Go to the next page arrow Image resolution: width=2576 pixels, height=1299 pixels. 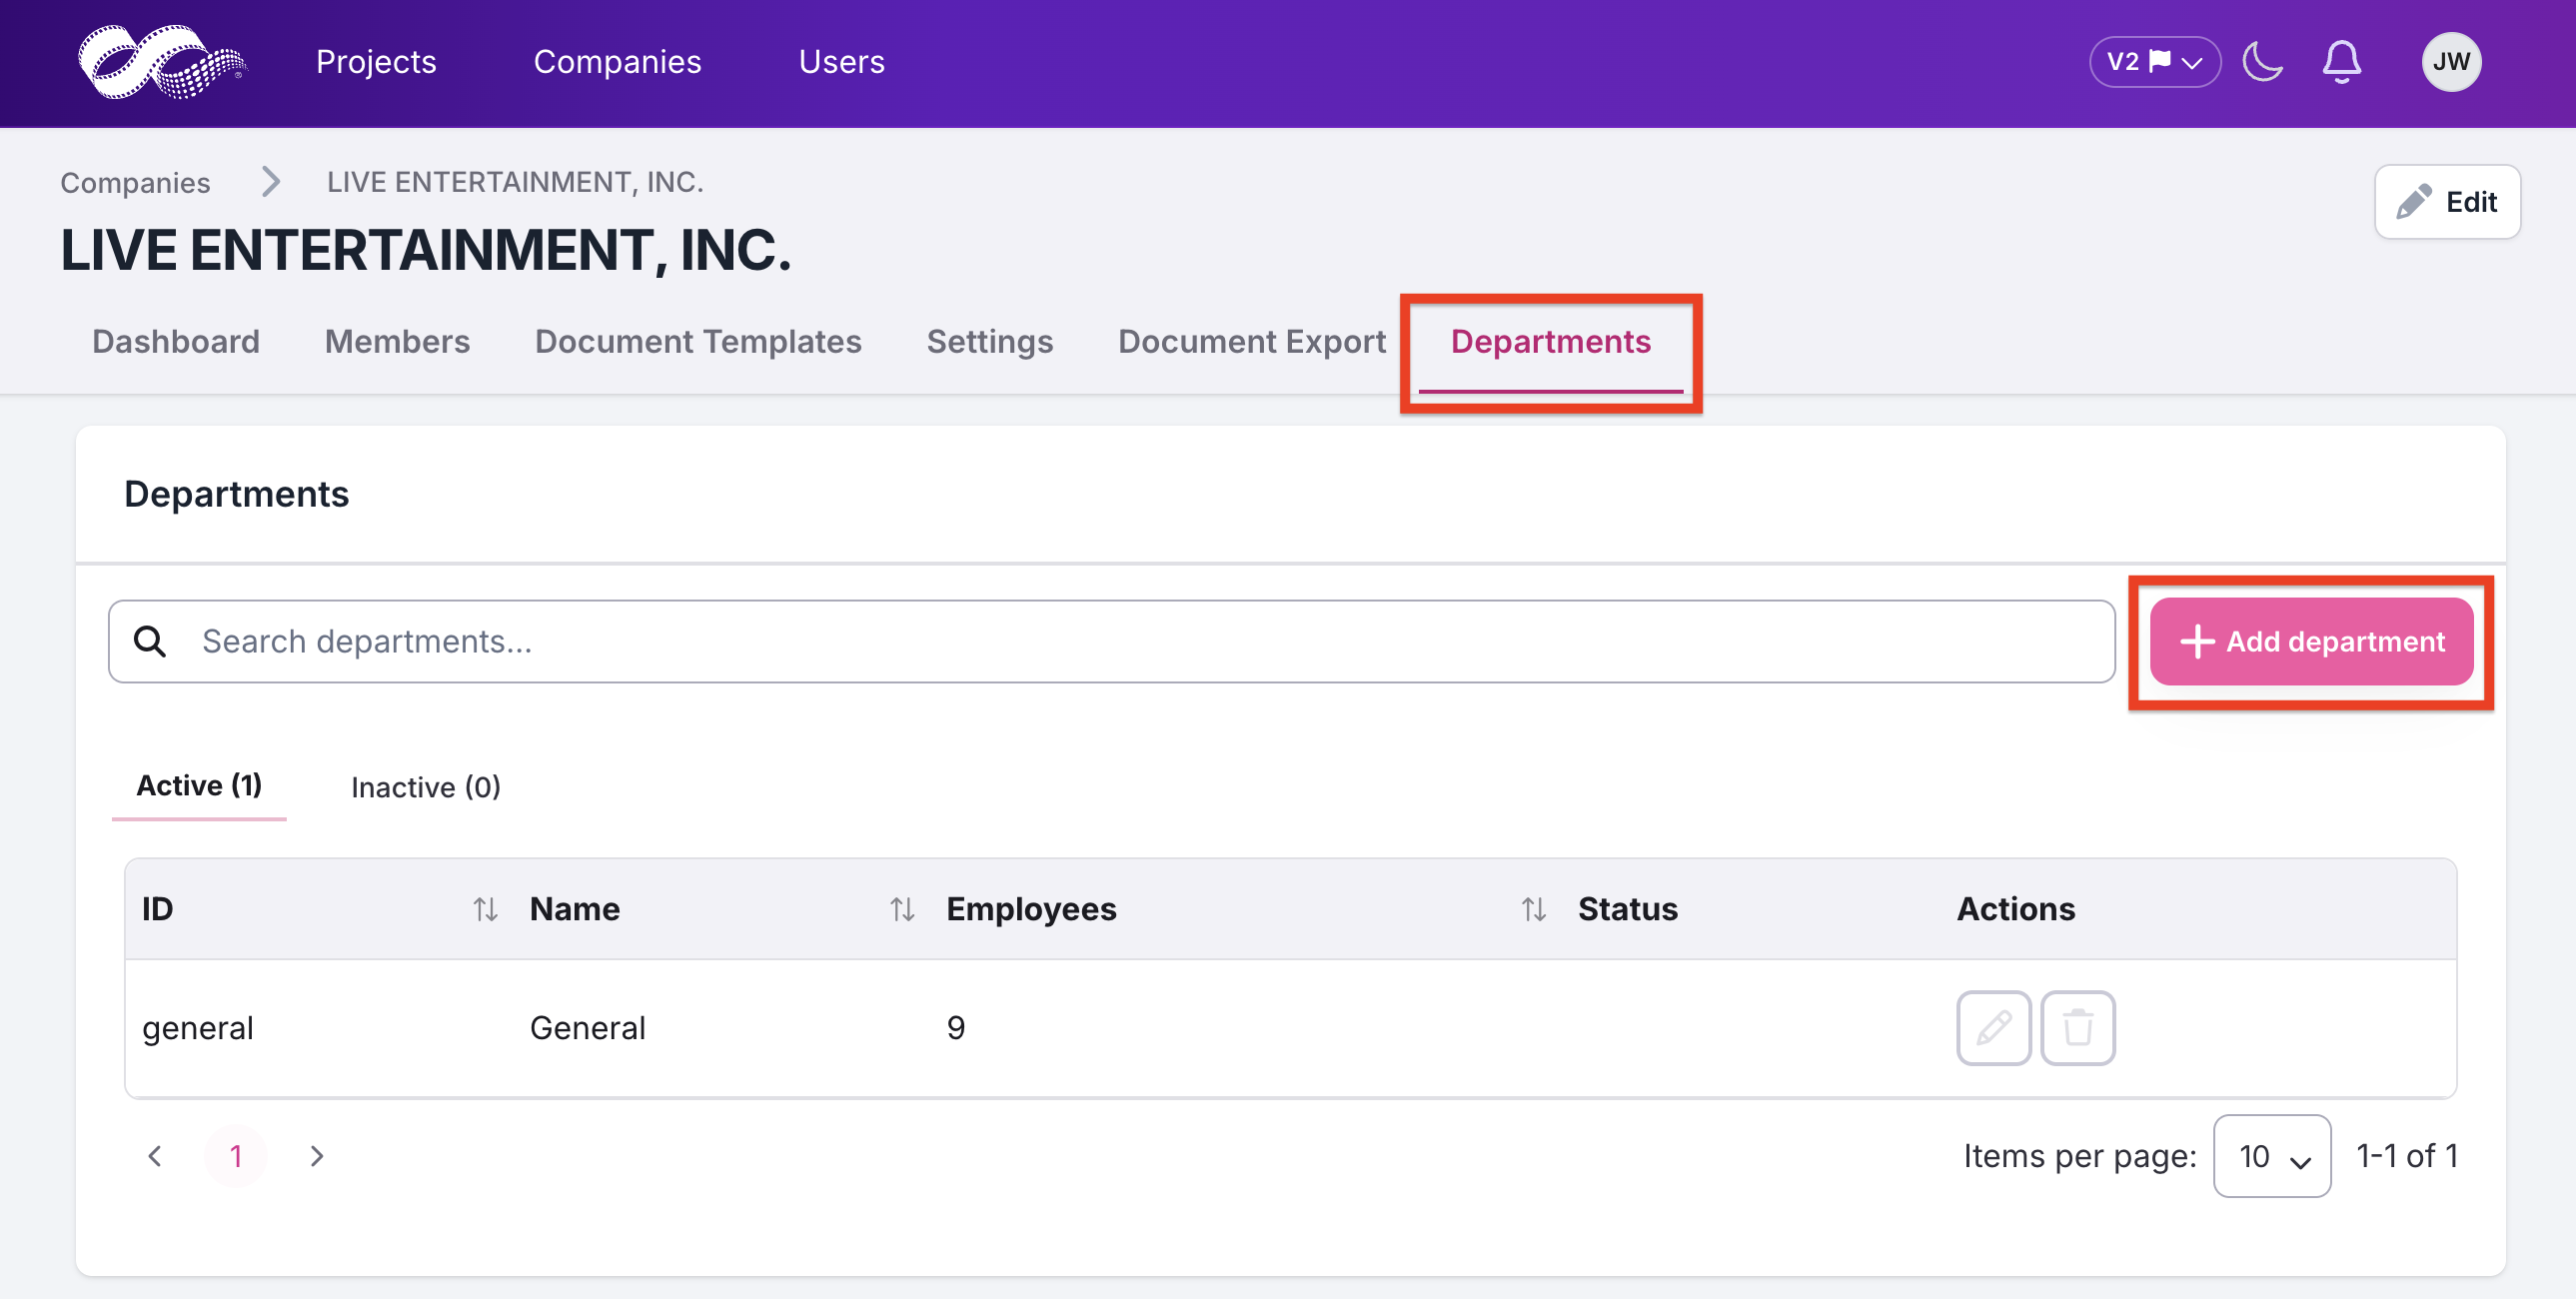(317, 1156)
